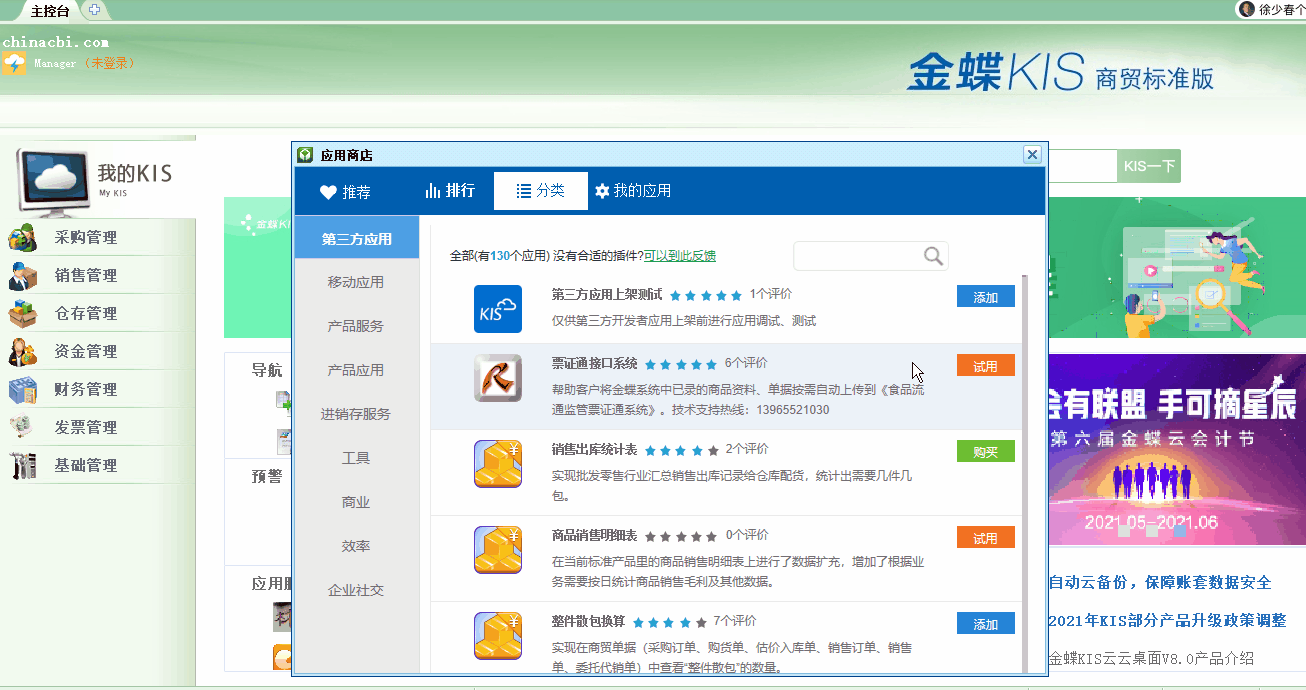Click the 6个评价 review count
Viewport: 1306px width, 690px height.
(x=746, y=363)
